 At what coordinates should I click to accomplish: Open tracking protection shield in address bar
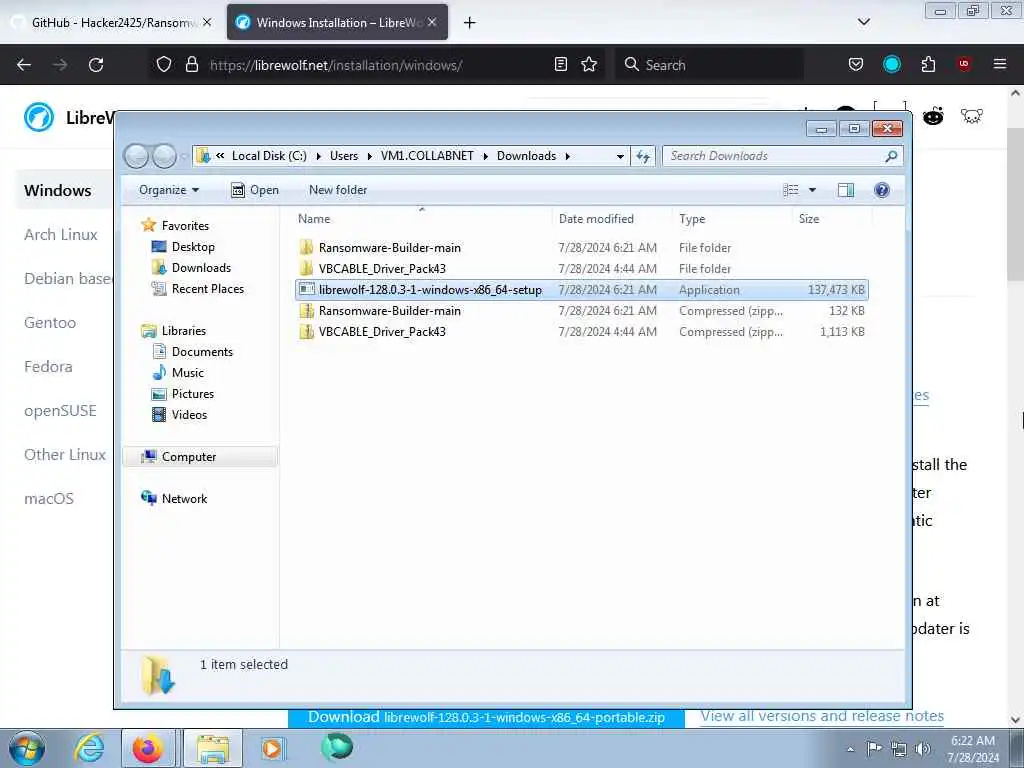coord(164,64)
